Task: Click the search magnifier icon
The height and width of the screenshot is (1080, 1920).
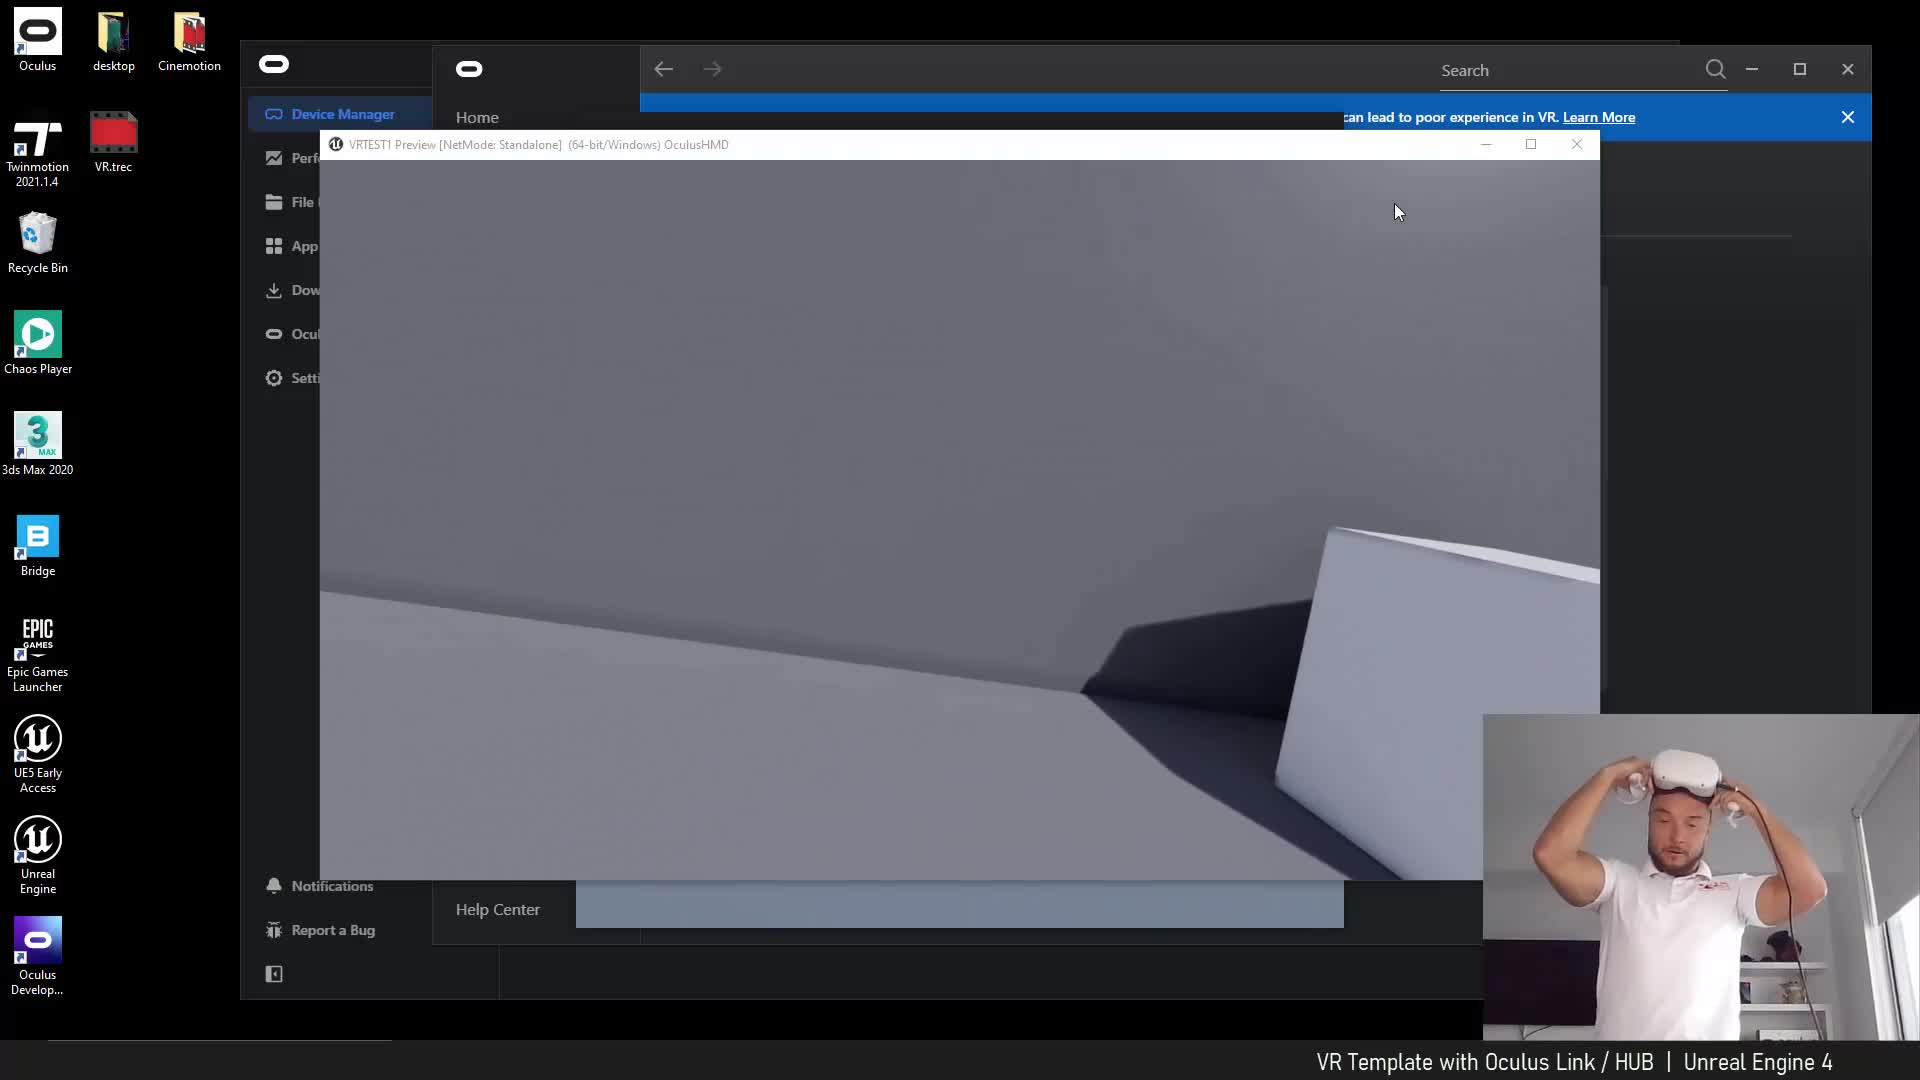Action: coord(1715,69)
